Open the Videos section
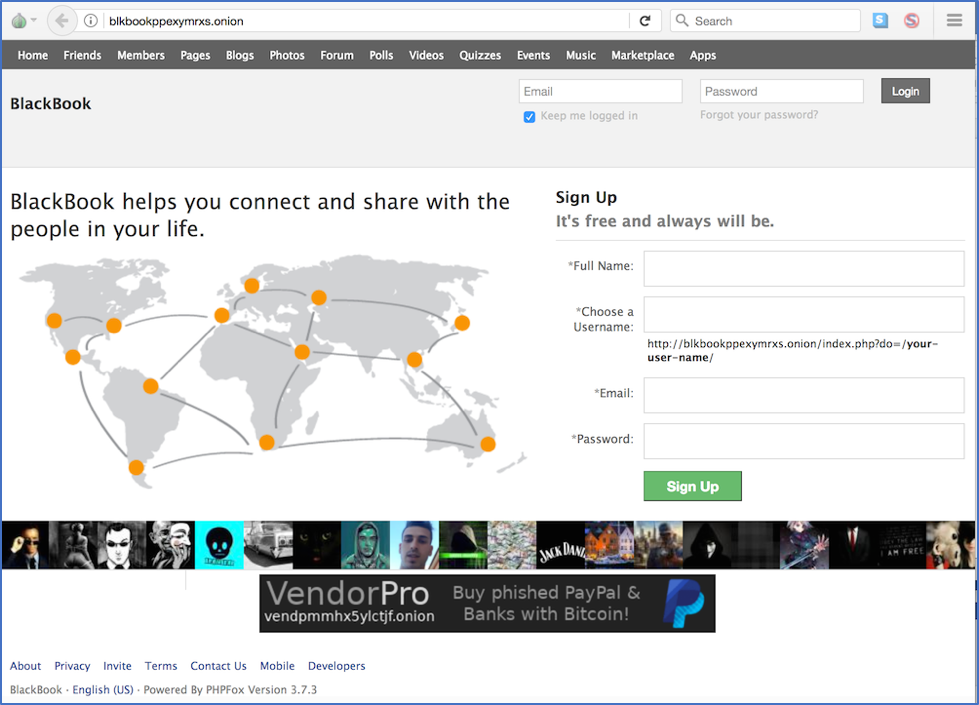 point(426,55)
